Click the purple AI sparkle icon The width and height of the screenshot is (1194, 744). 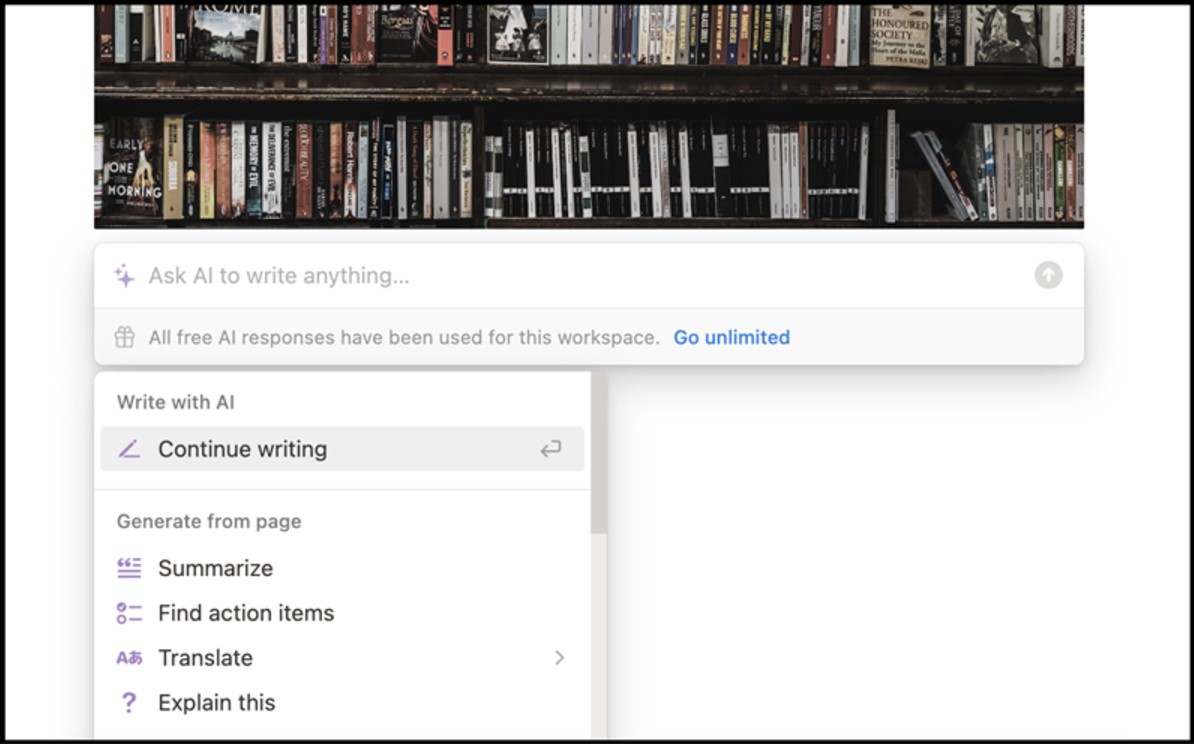(x=124, y=276)
